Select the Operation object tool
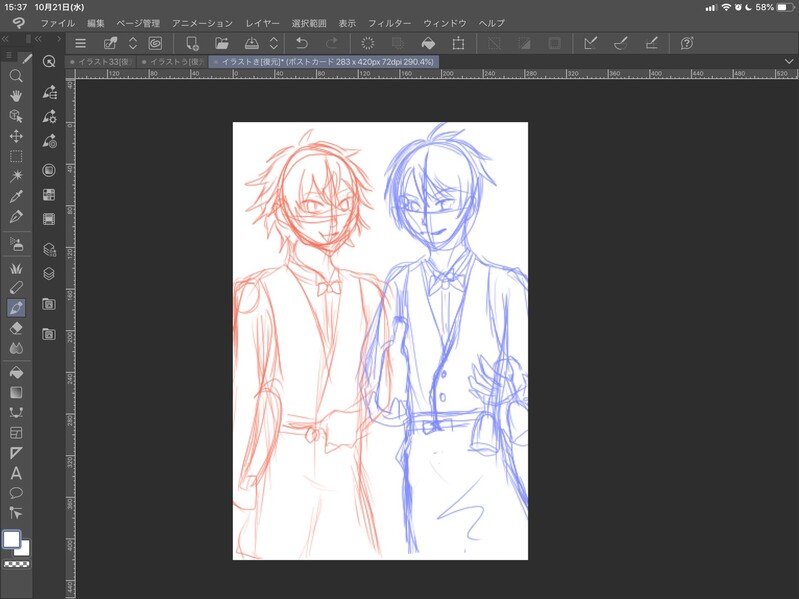 pos(16,116)
